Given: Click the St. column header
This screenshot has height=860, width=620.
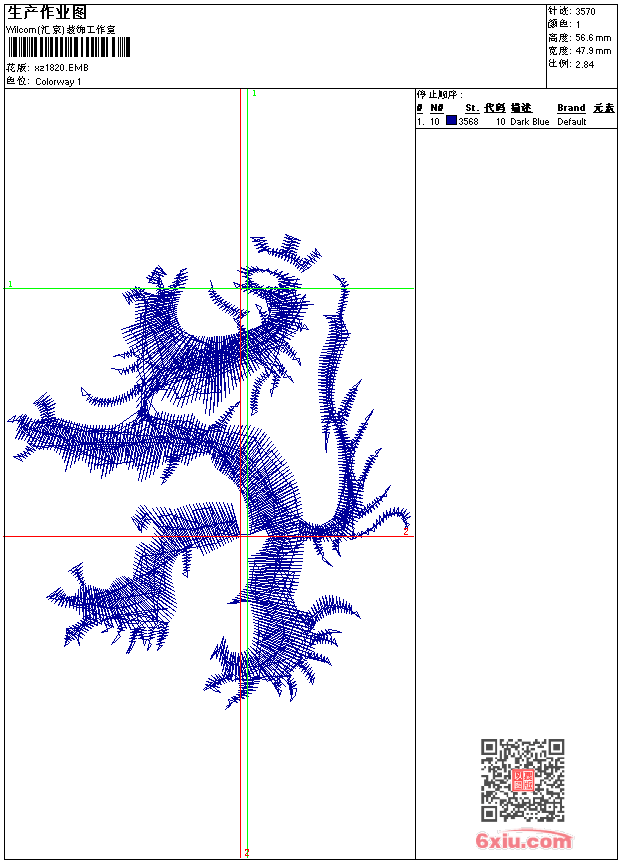Looking at the screenshot, I should click(471, 108).
